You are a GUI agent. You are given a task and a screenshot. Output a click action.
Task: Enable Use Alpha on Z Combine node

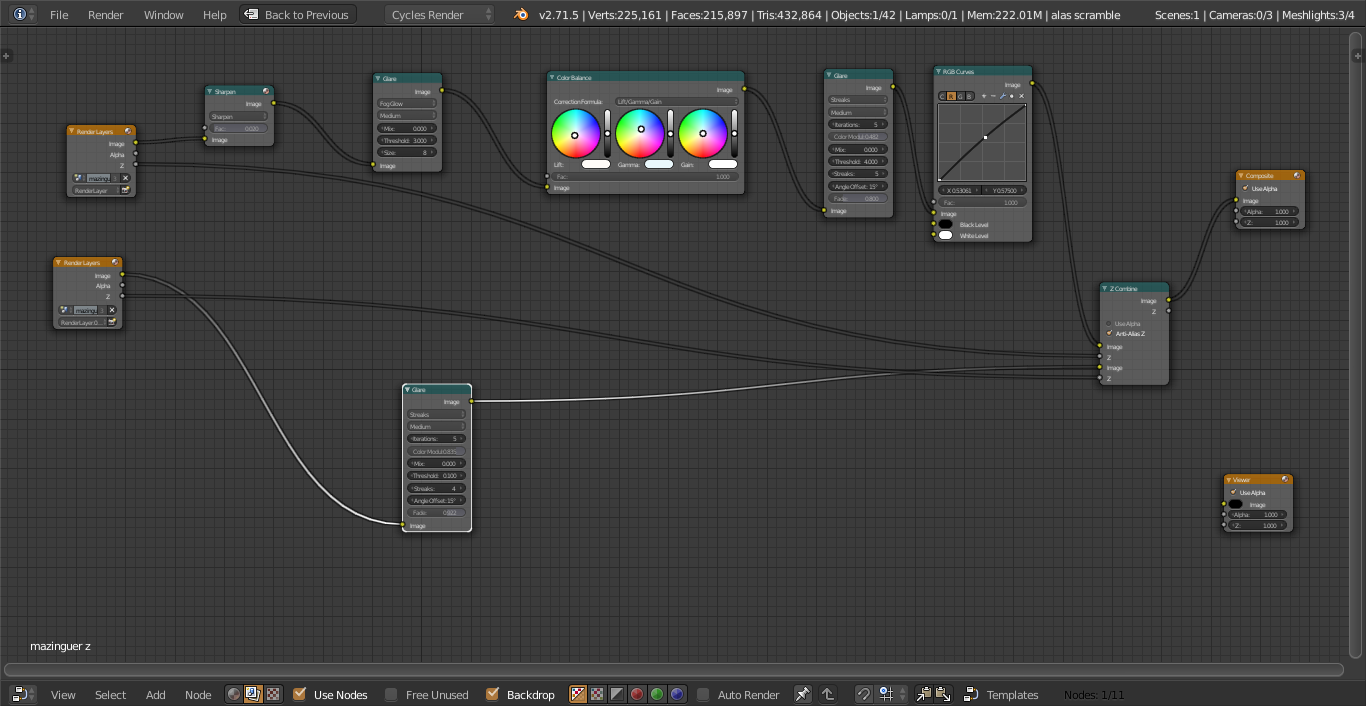pyautogui.click(x=1110, y=323)
